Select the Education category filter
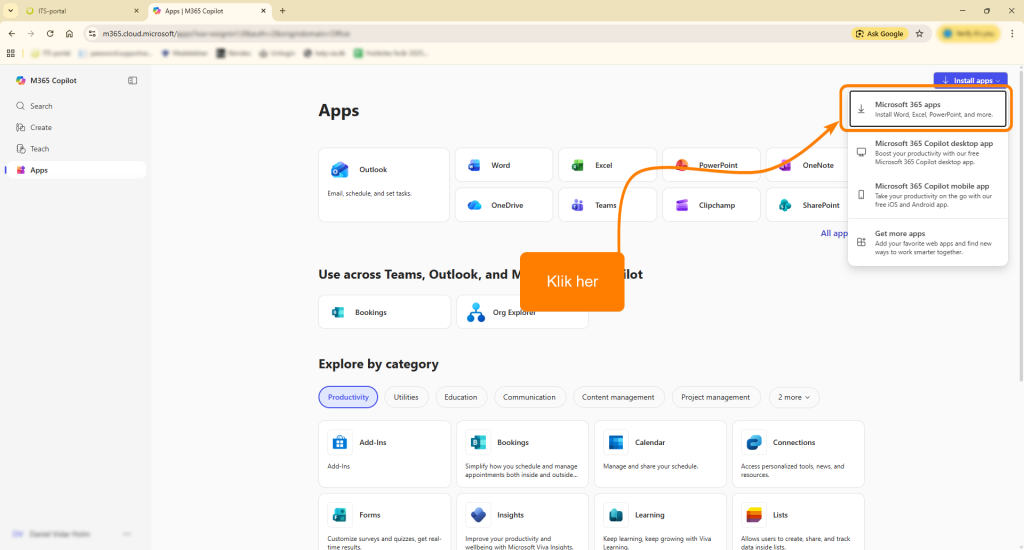This screenshot has height=550, width=1024. coord(461,397)
